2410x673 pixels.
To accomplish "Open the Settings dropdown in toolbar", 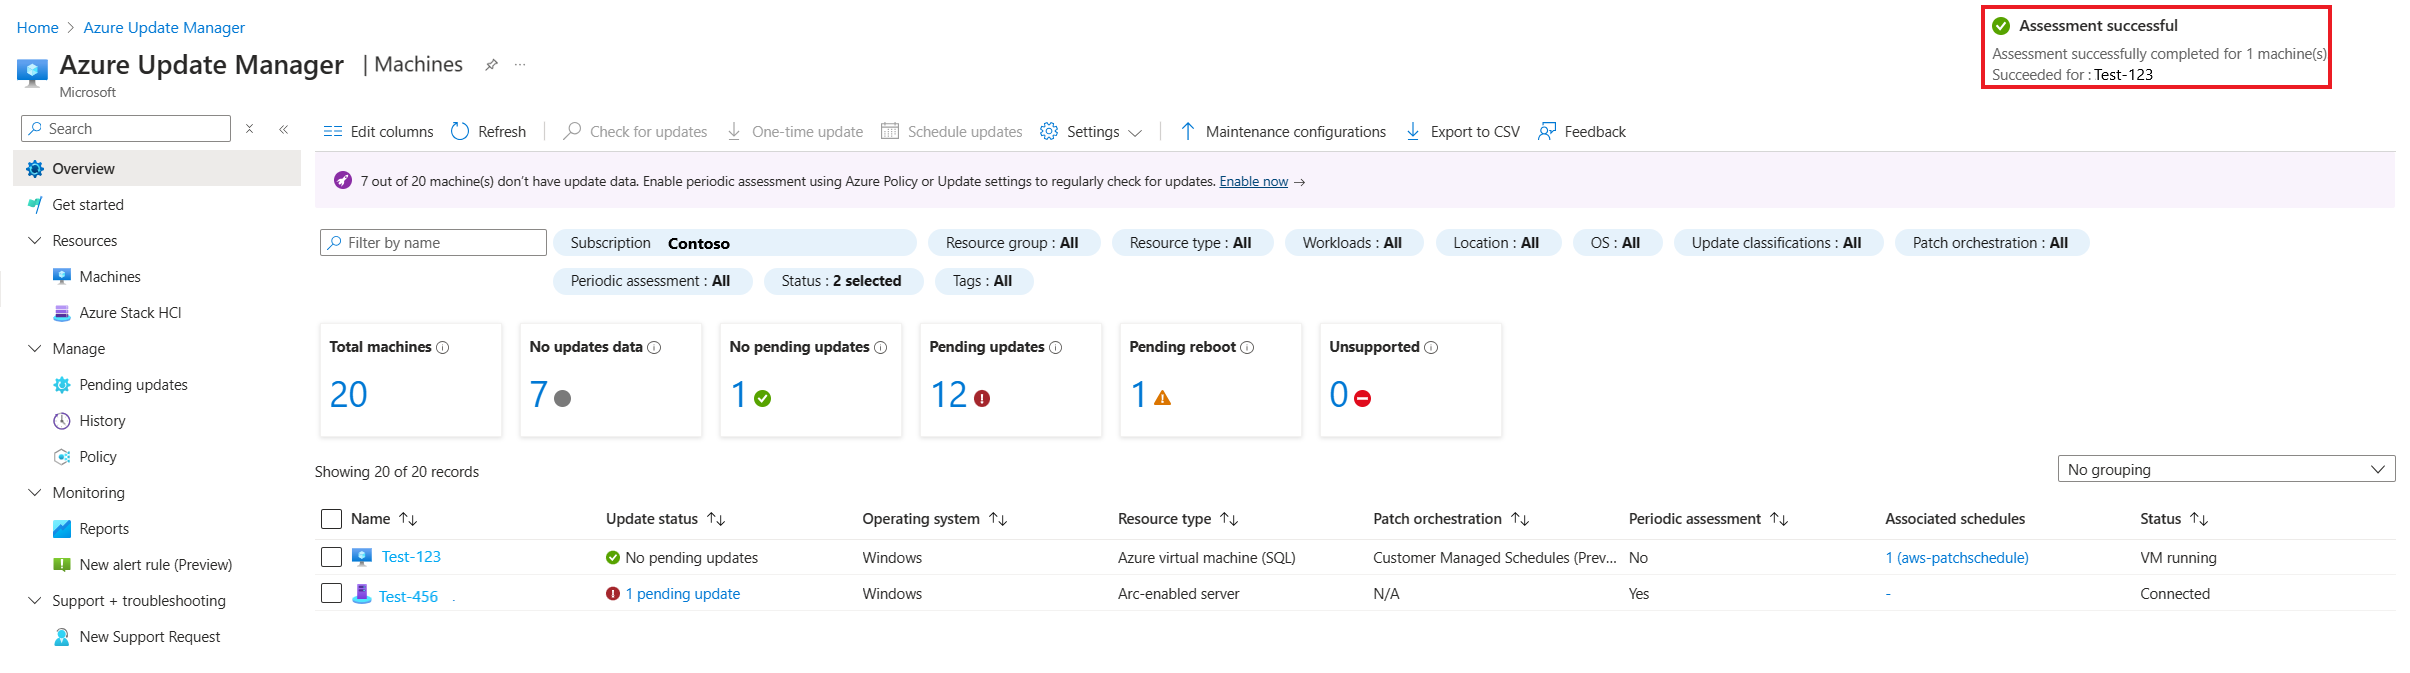I will click(x=1091, y=132).
